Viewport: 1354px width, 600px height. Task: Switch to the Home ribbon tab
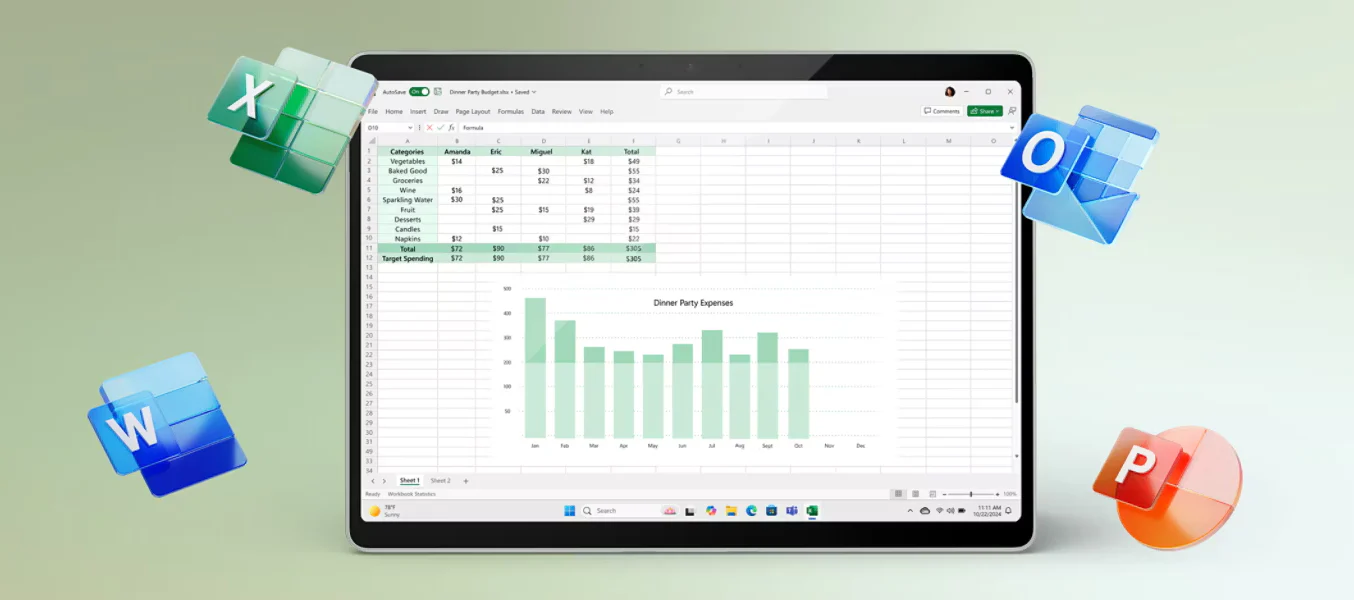tap(394, 112)
